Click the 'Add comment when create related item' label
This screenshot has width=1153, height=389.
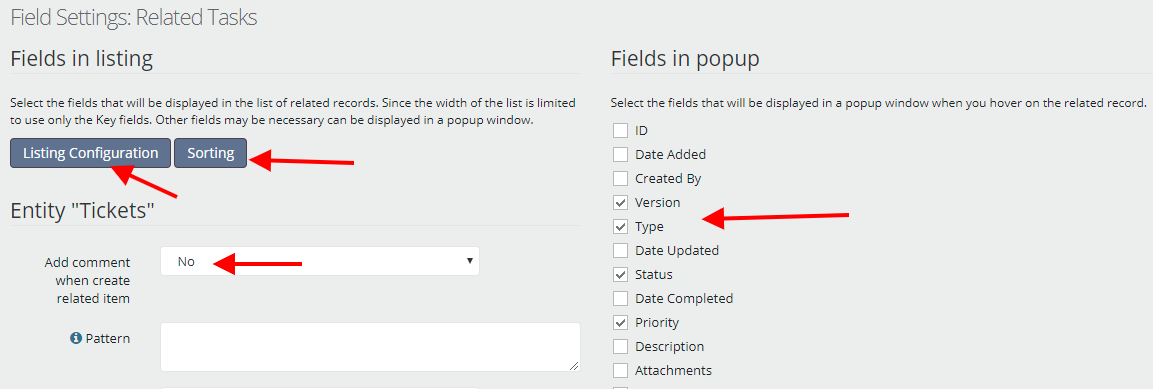88,280
